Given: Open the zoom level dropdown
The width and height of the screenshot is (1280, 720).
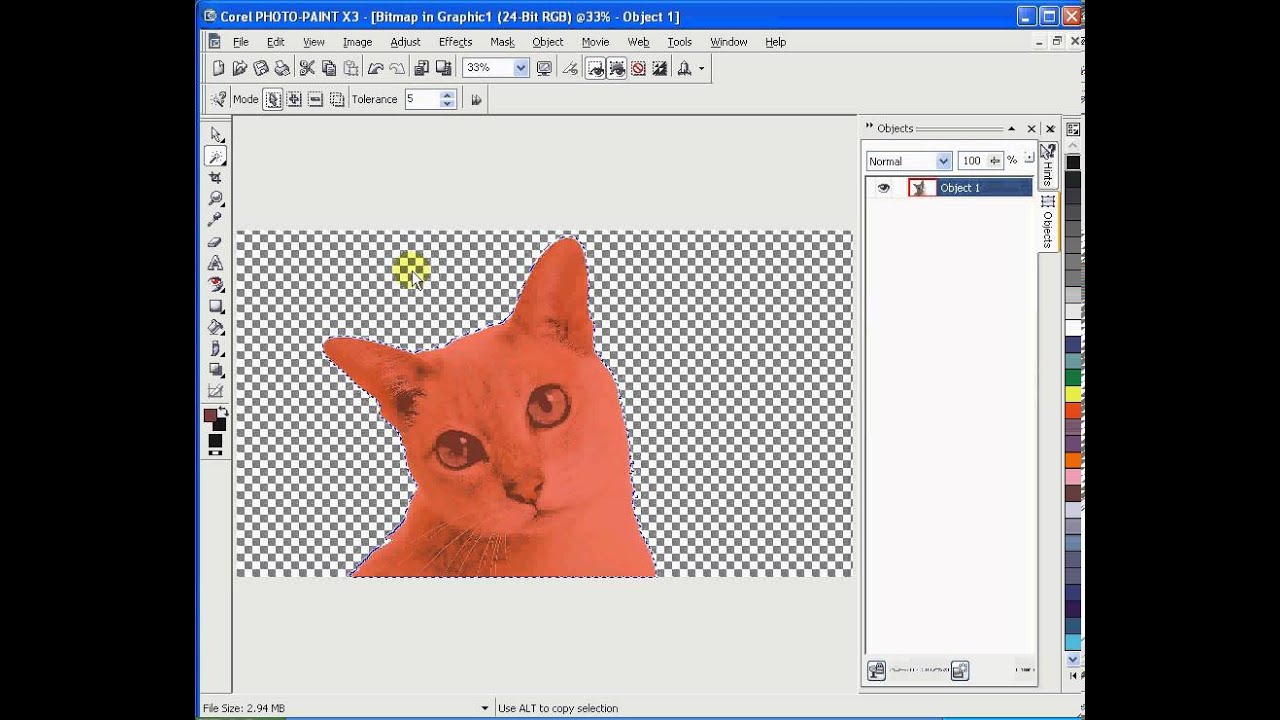Looking at the screenshot, I should (x=521, y=68).
